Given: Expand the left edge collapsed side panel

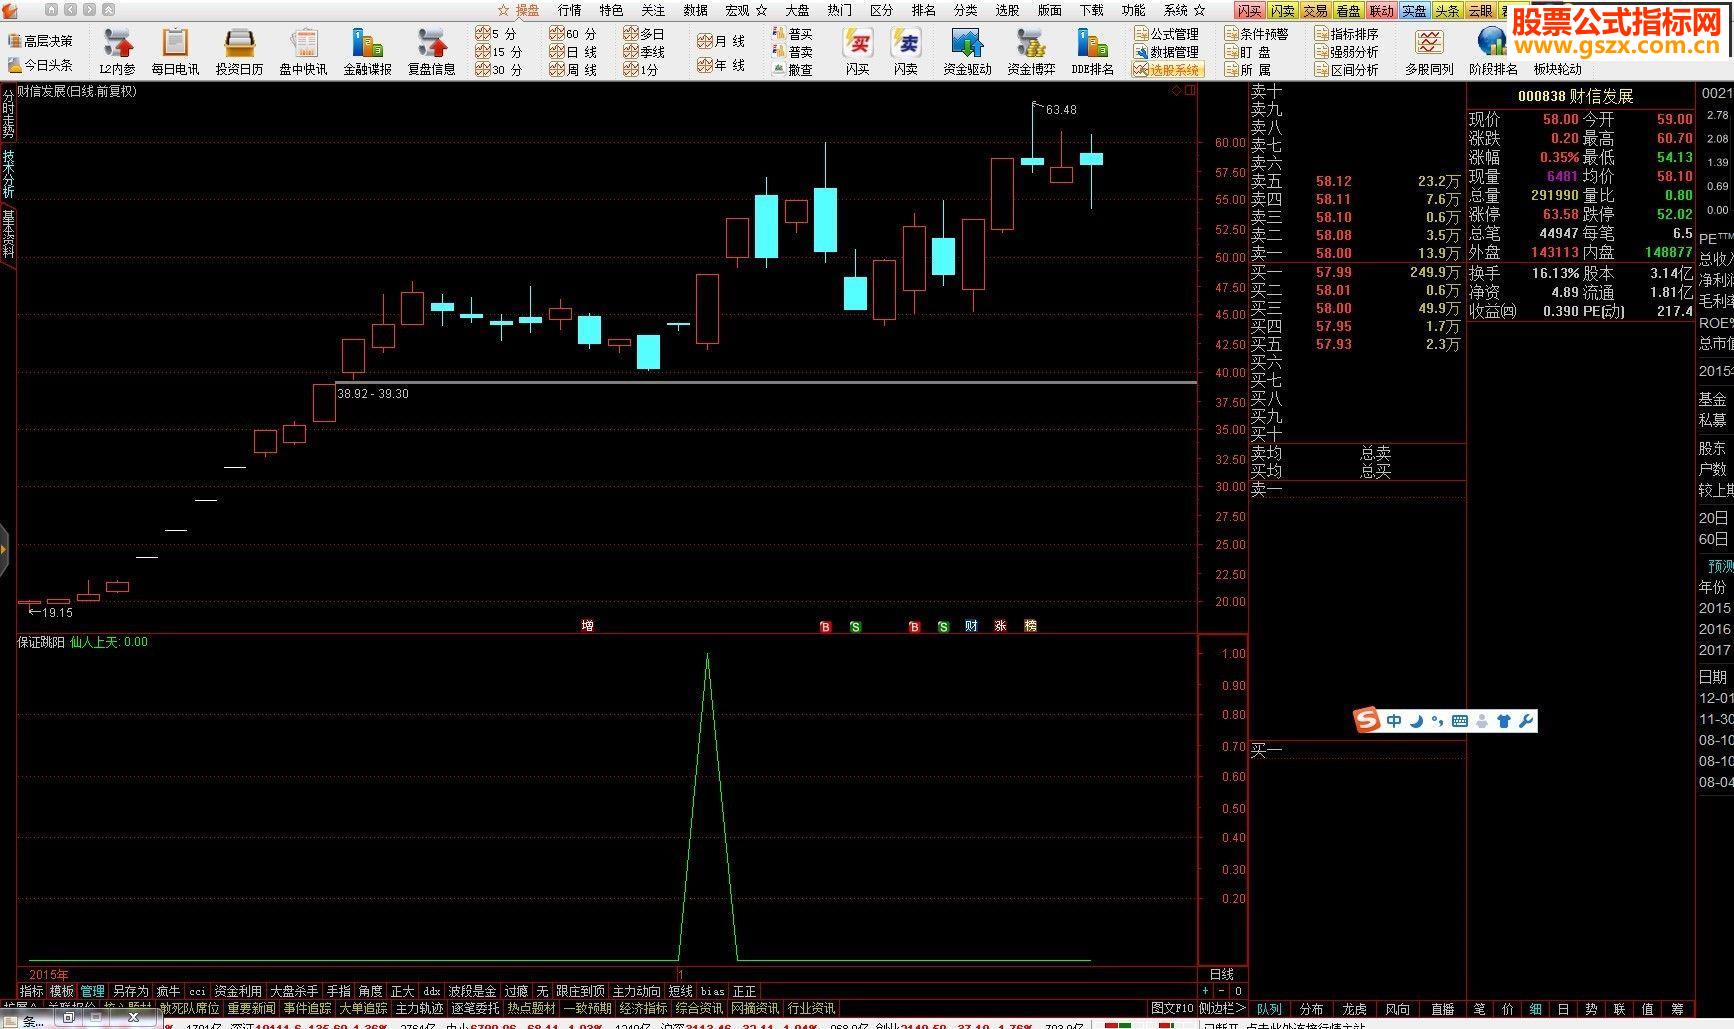Looking at the screenshot, I should pyautogui.click(x=4, y=547).
